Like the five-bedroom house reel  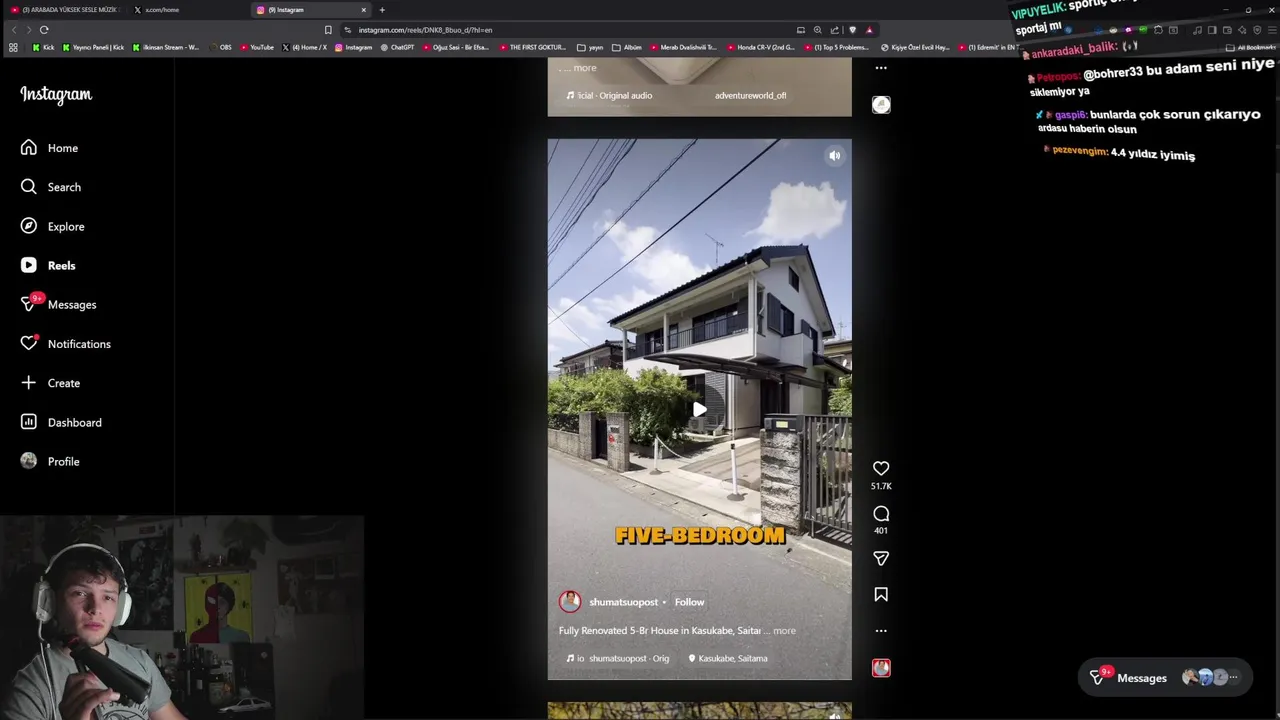click(x=881, y=468)
